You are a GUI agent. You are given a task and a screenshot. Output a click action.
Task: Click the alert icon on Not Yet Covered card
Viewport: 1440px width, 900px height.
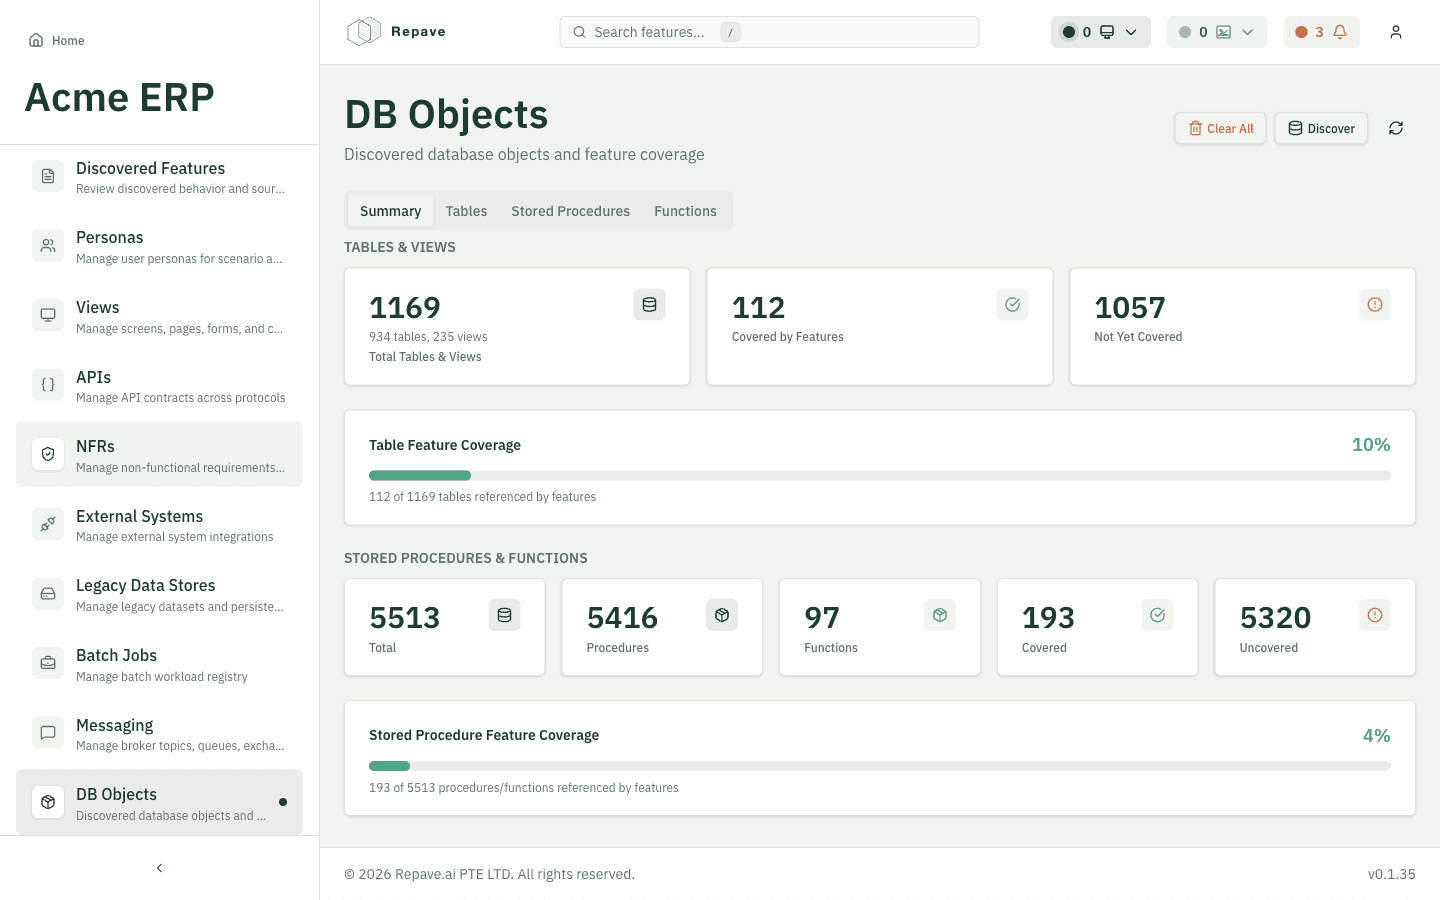1375,305
